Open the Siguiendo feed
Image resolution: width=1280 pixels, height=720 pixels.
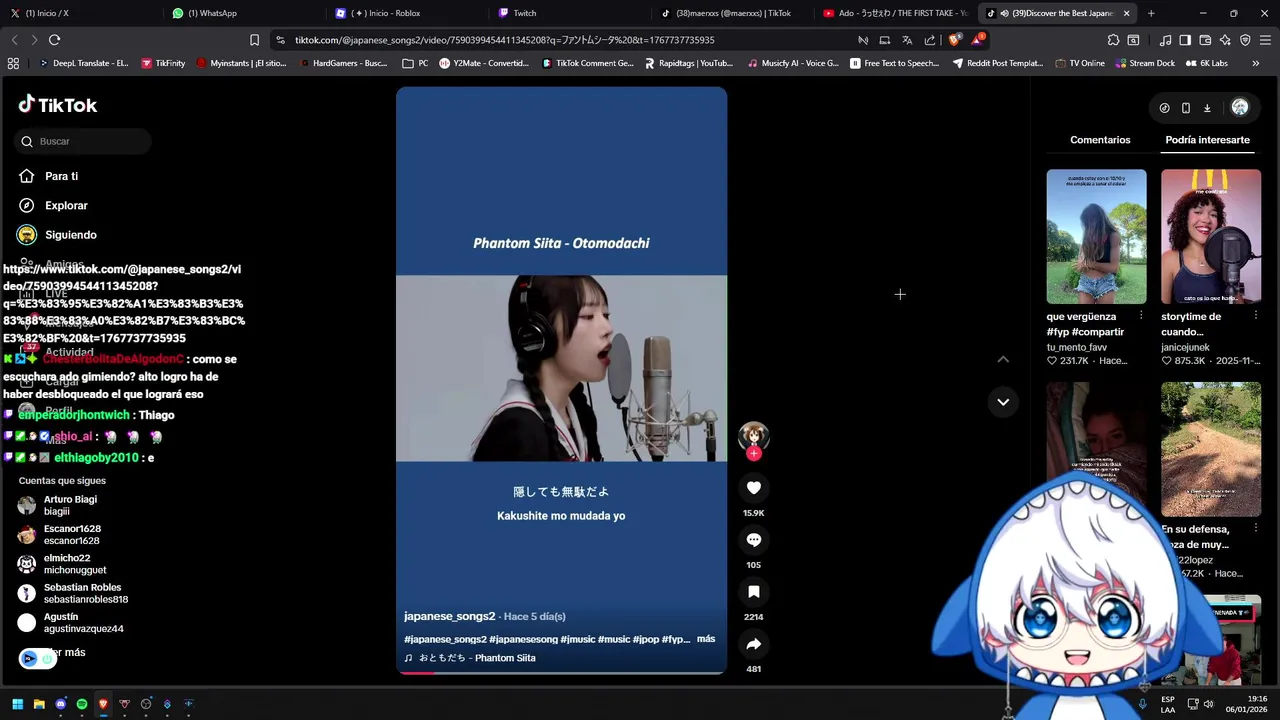[57, 235]
